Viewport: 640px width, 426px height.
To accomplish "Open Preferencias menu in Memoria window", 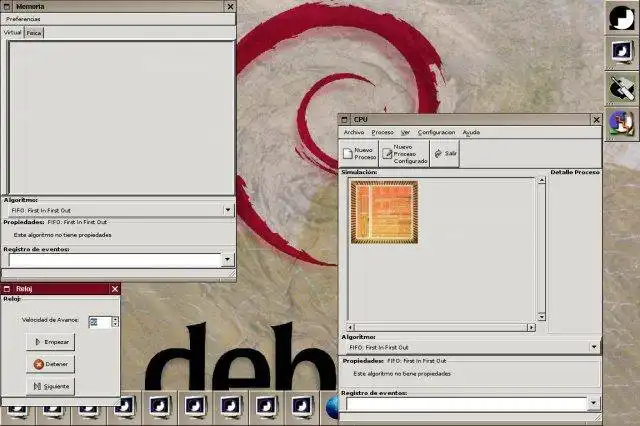I will pos(23,19).
